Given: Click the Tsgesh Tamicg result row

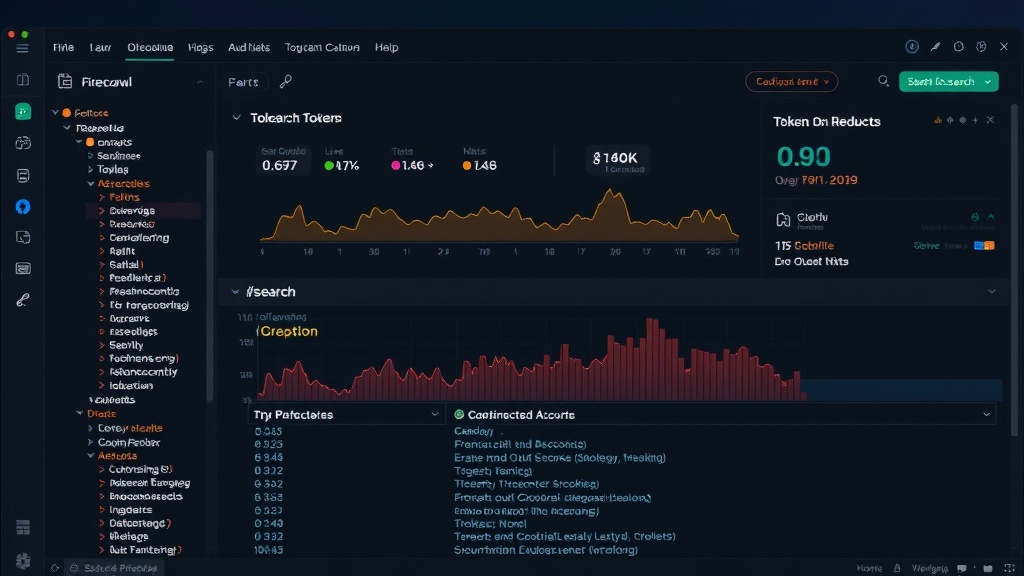Looking at the screenshot, I should coord(493,471).
